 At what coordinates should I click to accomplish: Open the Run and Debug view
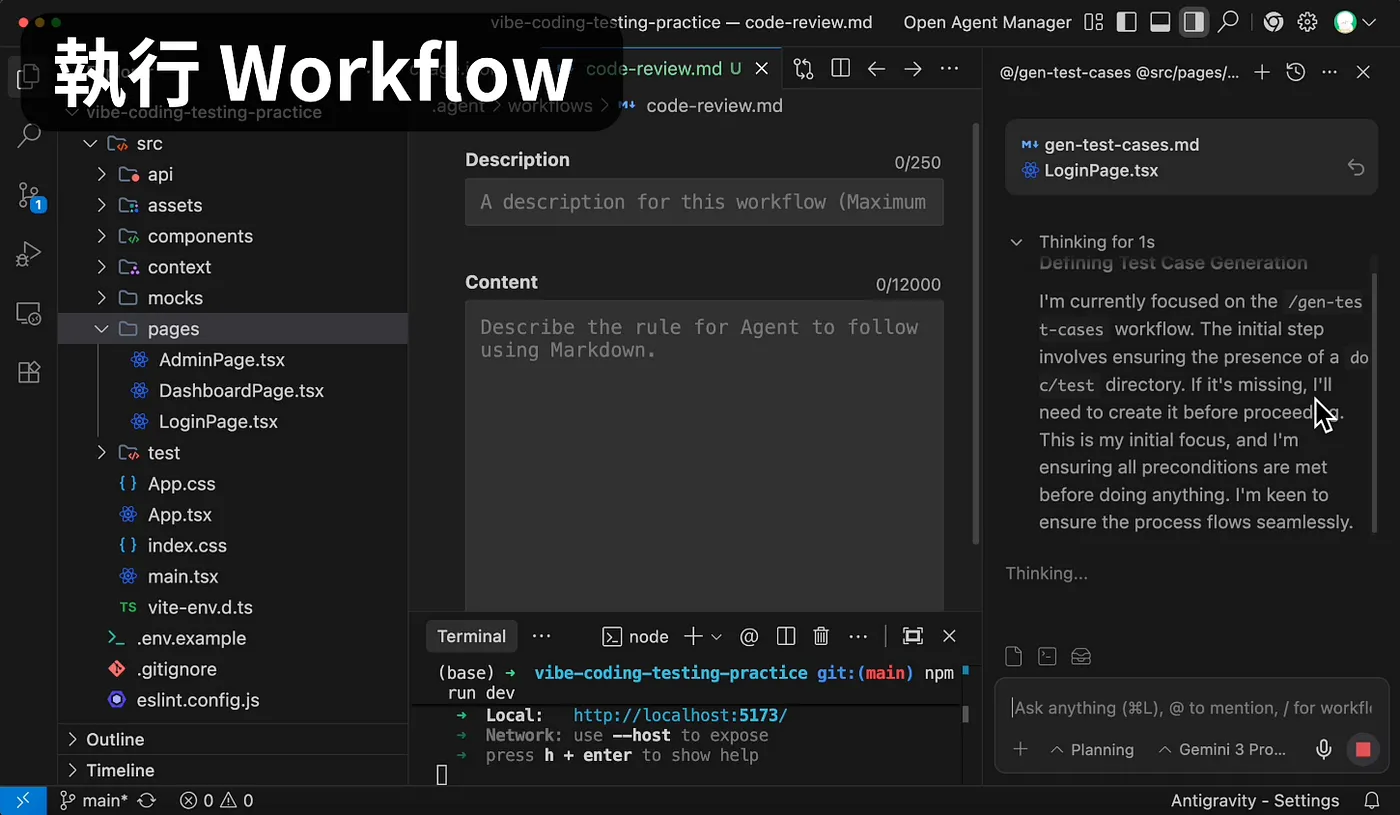[29, 254]
